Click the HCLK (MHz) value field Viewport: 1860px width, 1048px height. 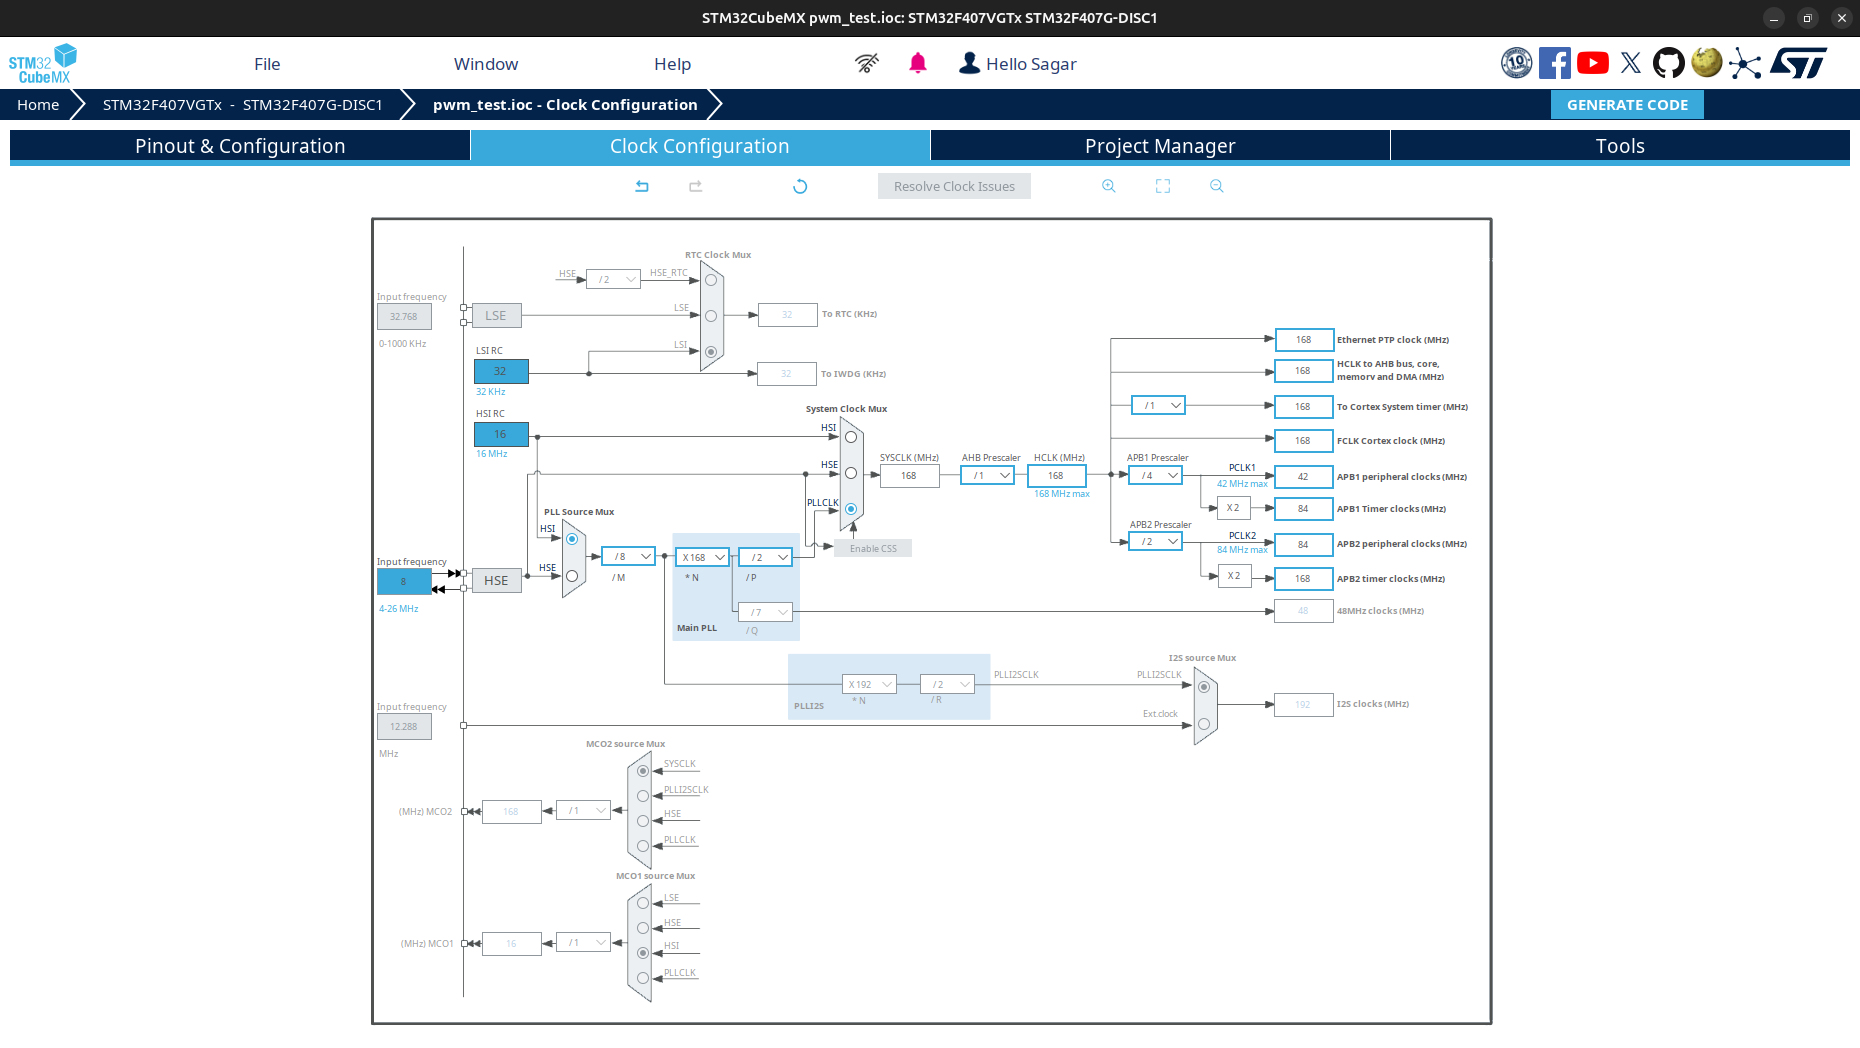[1056, 475]
